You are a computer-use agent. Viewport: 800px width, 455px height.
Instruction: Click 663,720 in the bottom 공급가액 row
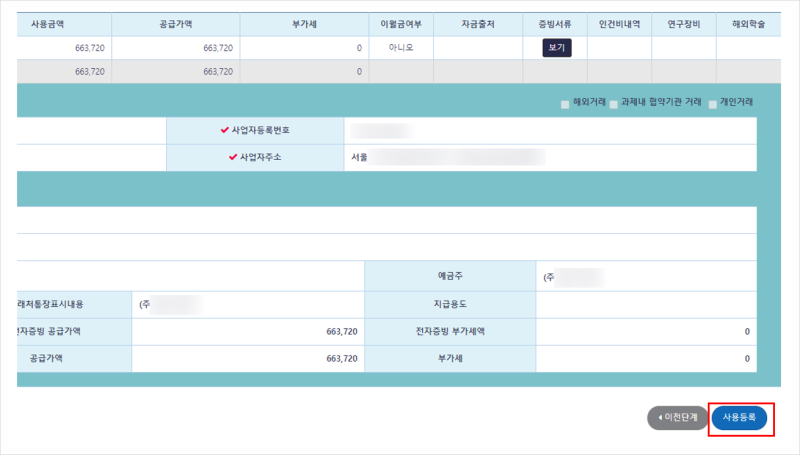248,359
